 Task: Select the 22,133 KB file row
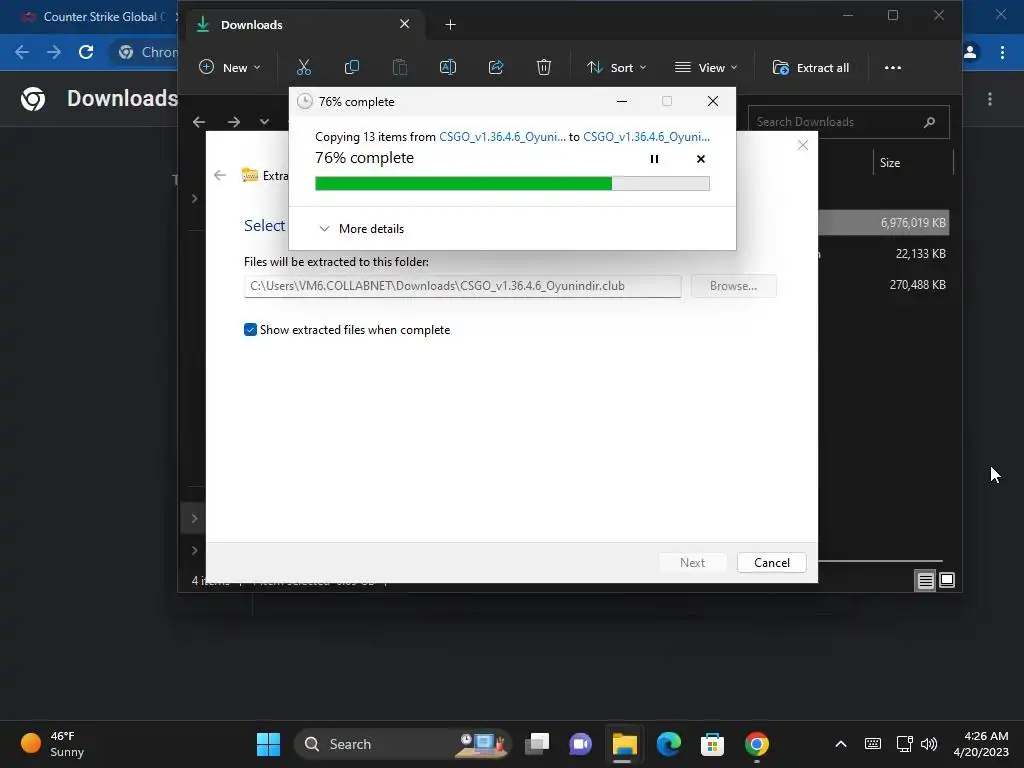point(883,253)
